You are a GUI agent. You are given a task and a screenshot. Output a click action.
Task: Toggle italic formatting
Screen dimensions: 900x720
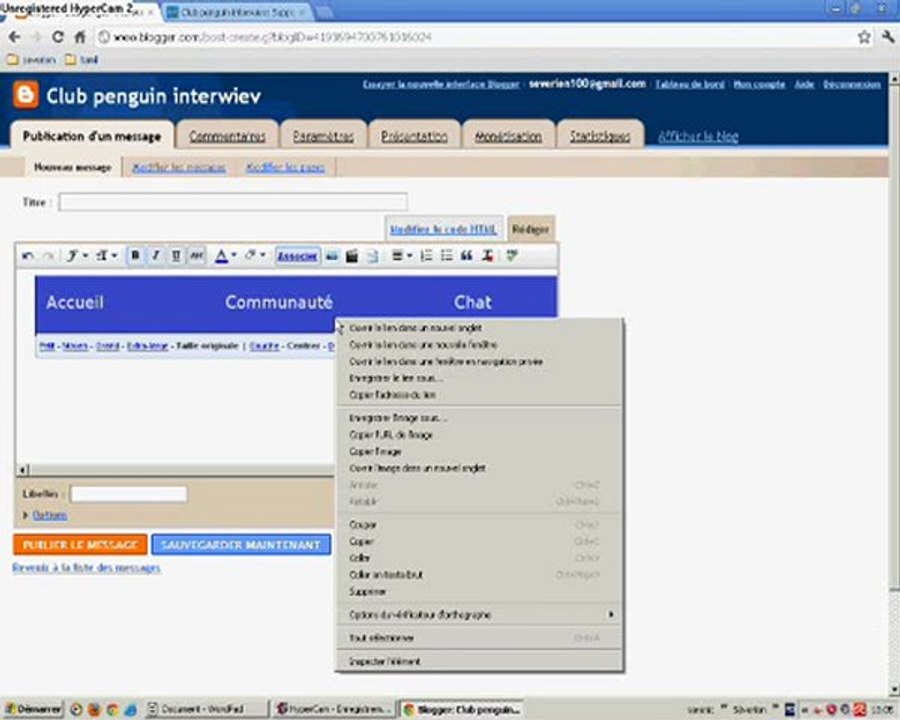tap(156, 256)
